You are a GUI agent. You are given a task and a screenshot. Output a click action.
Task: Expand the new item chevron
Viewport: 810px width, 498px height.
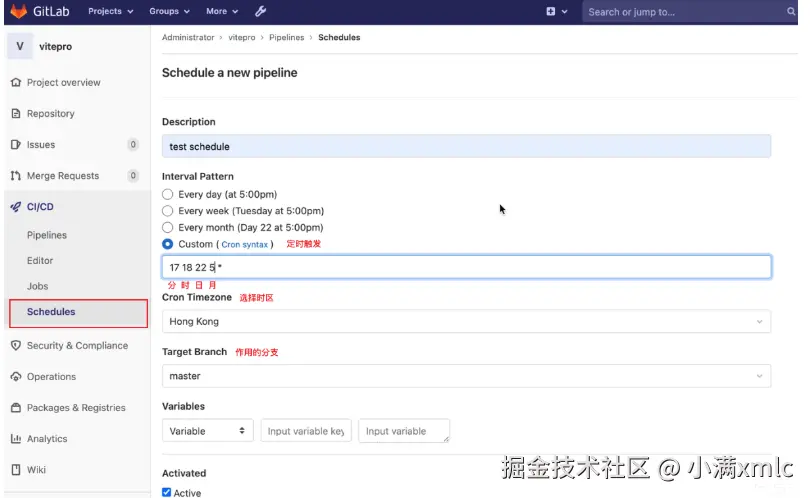tap(564, 12)
